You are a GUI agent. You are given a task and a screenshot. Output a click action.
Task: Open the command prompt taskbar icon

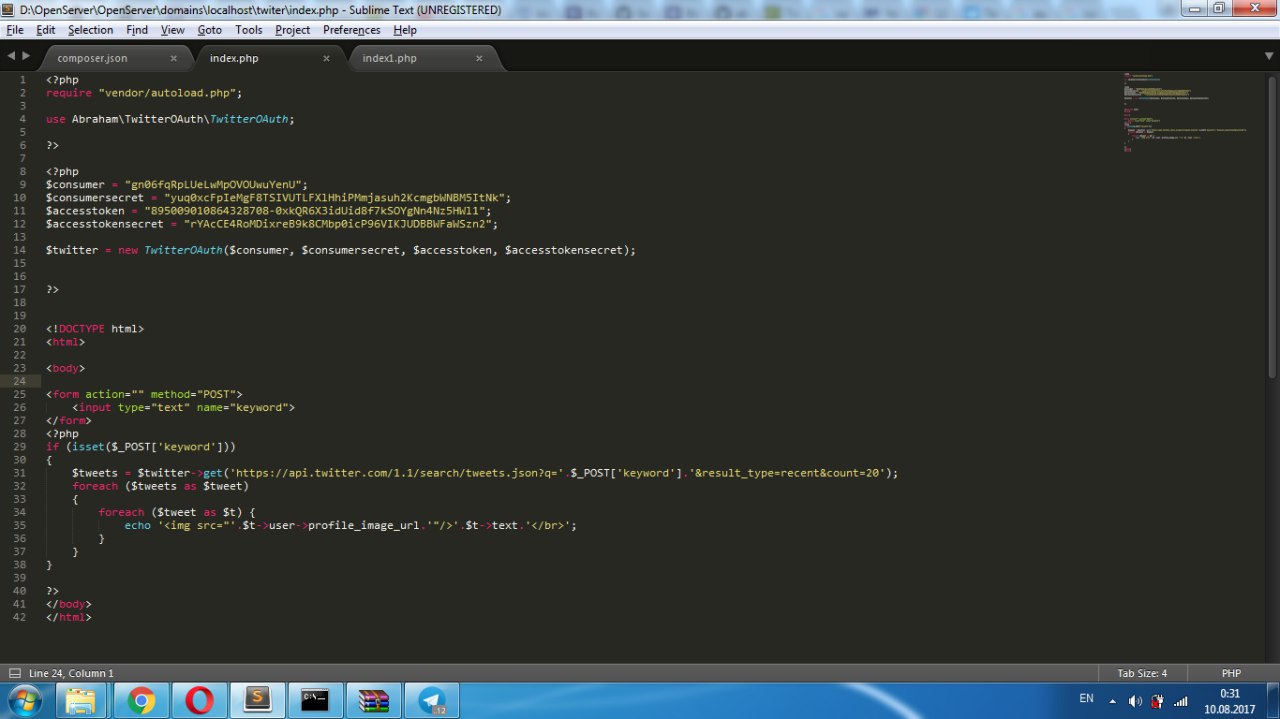[x=315, y=701]
